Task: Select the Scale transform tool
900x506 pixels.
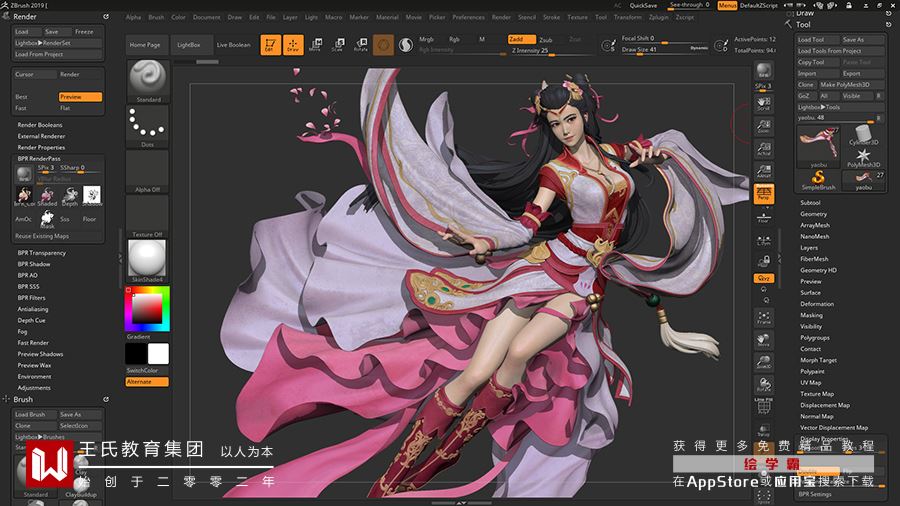Action: 338,44
